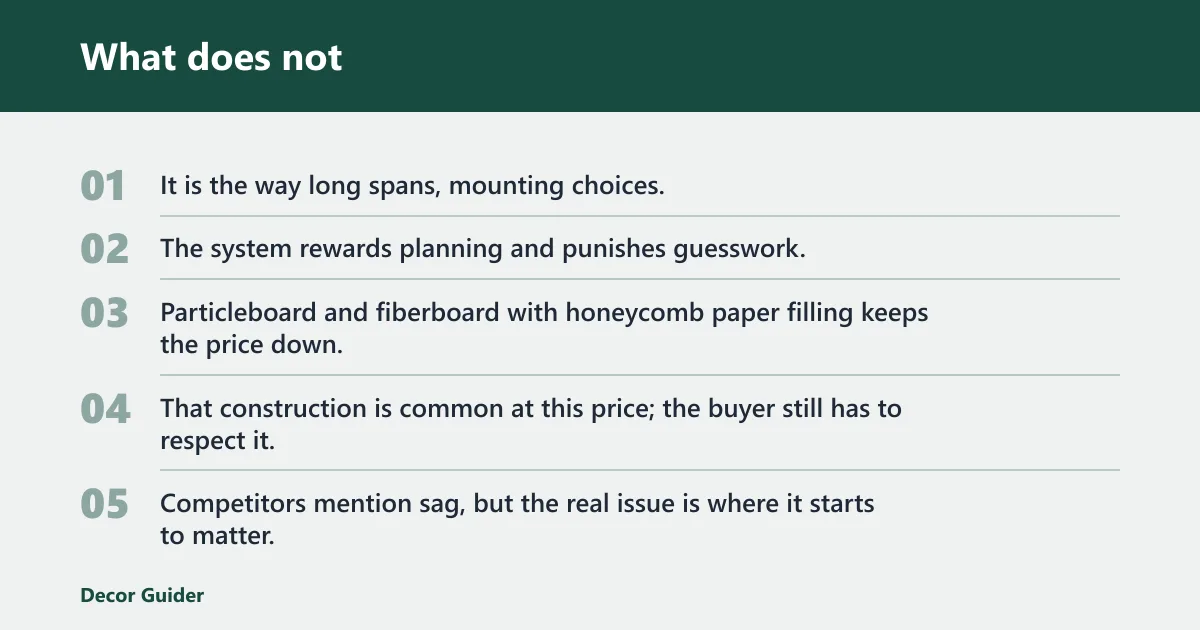Click the 'long spans, mounting choices' sentence

[x=412, y=186]
